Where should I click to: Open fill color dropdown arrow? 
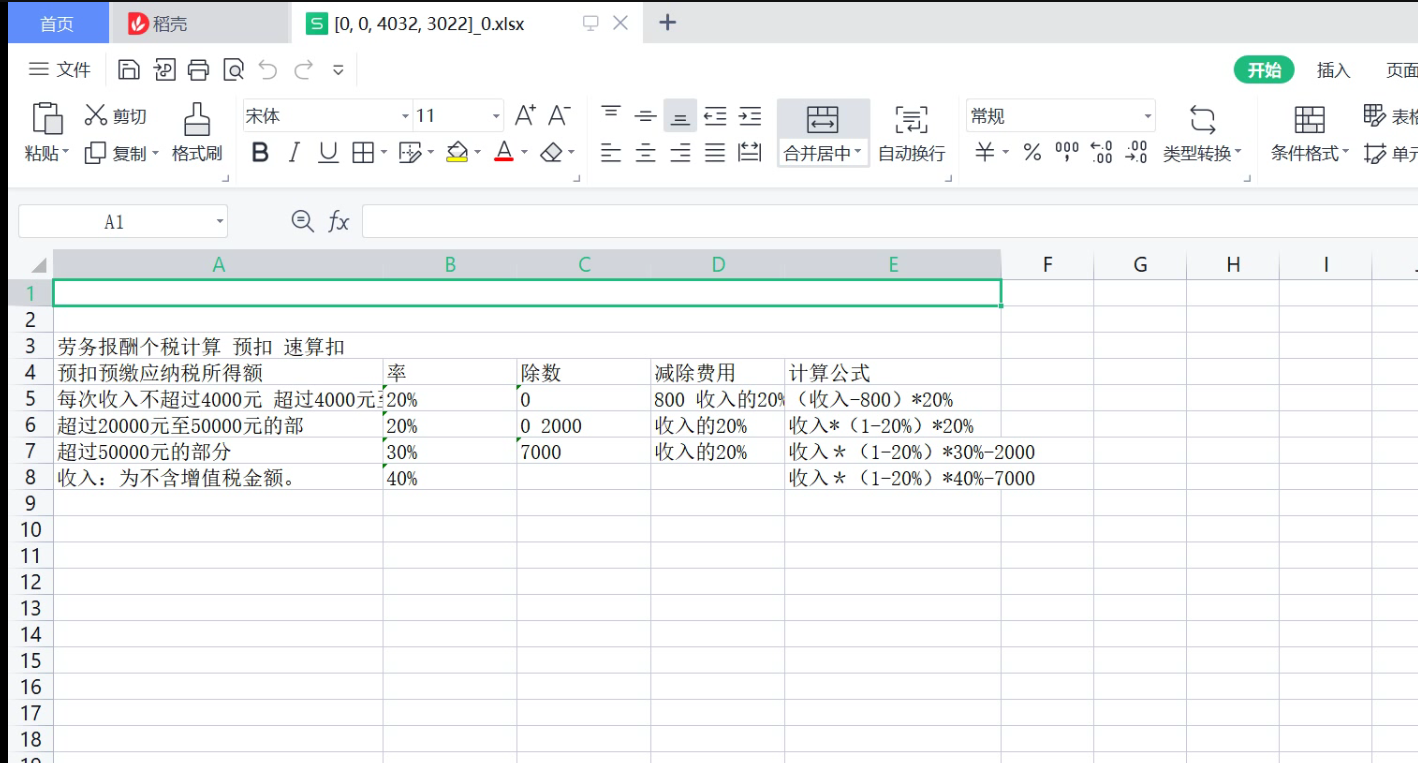point(478,153)
